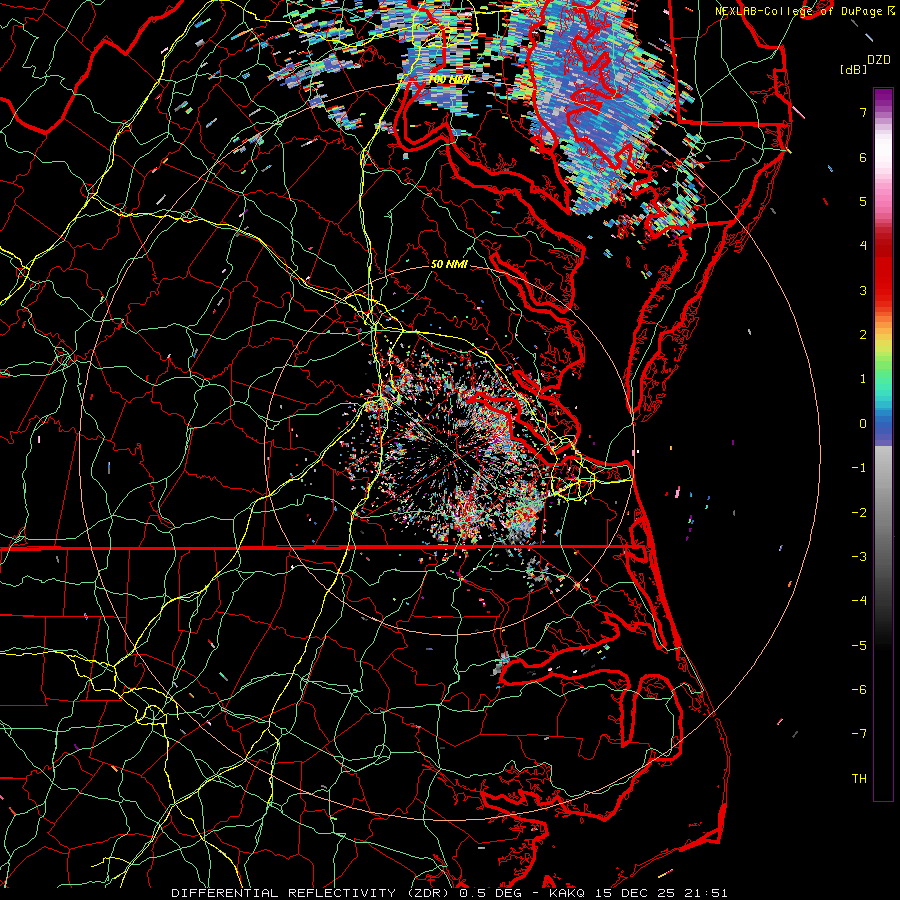Click the 100 NMI range ring label
The image size is (900, 900).
(x=449, y=79)
